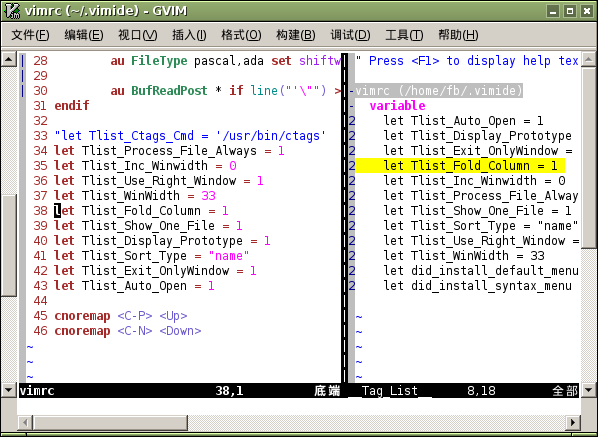This screenshot has width=598, height=437.
Task: Open the 帮助(H) menu
Action: pyautogui.click(x=458, y=35)
